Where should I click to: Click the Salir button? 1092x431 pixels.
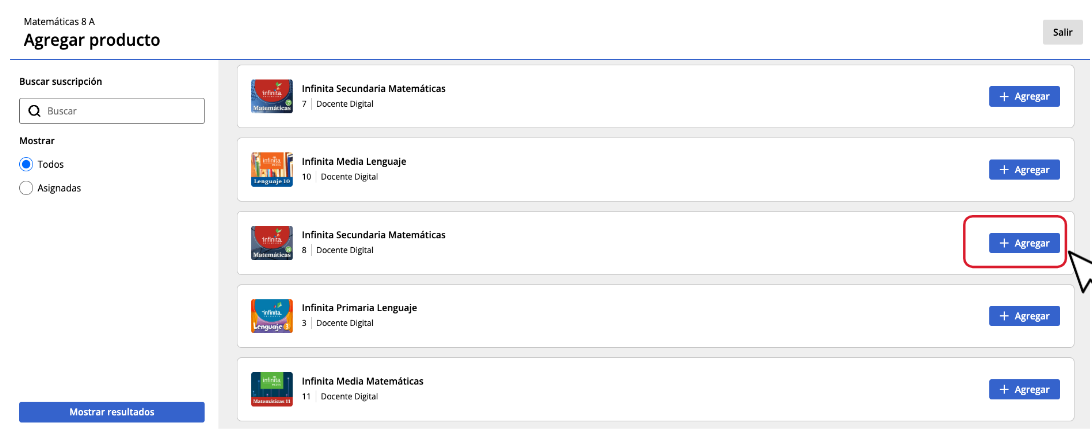pos(1062,33)
